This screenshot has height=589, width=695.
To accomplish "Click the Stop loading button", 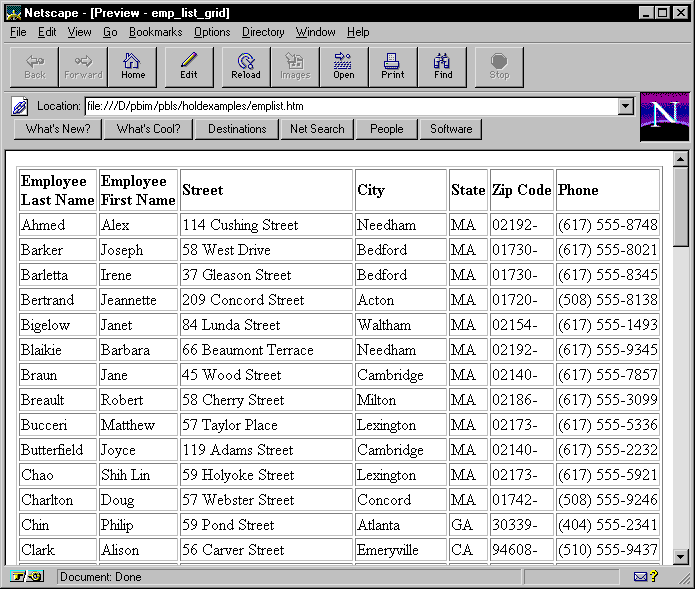I will (499, 67).
